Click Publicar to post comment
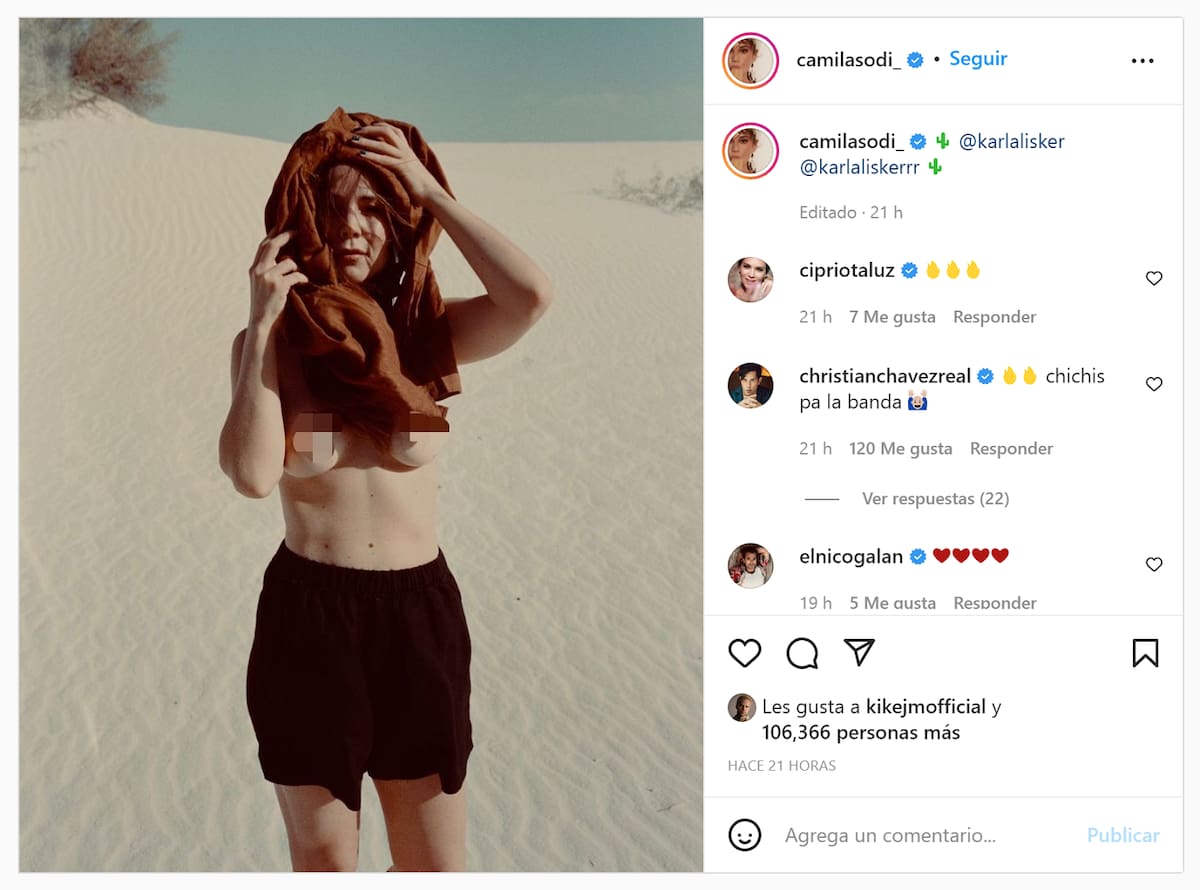1200x890 pixels. pyautogui.click(x=1123, y=835)
